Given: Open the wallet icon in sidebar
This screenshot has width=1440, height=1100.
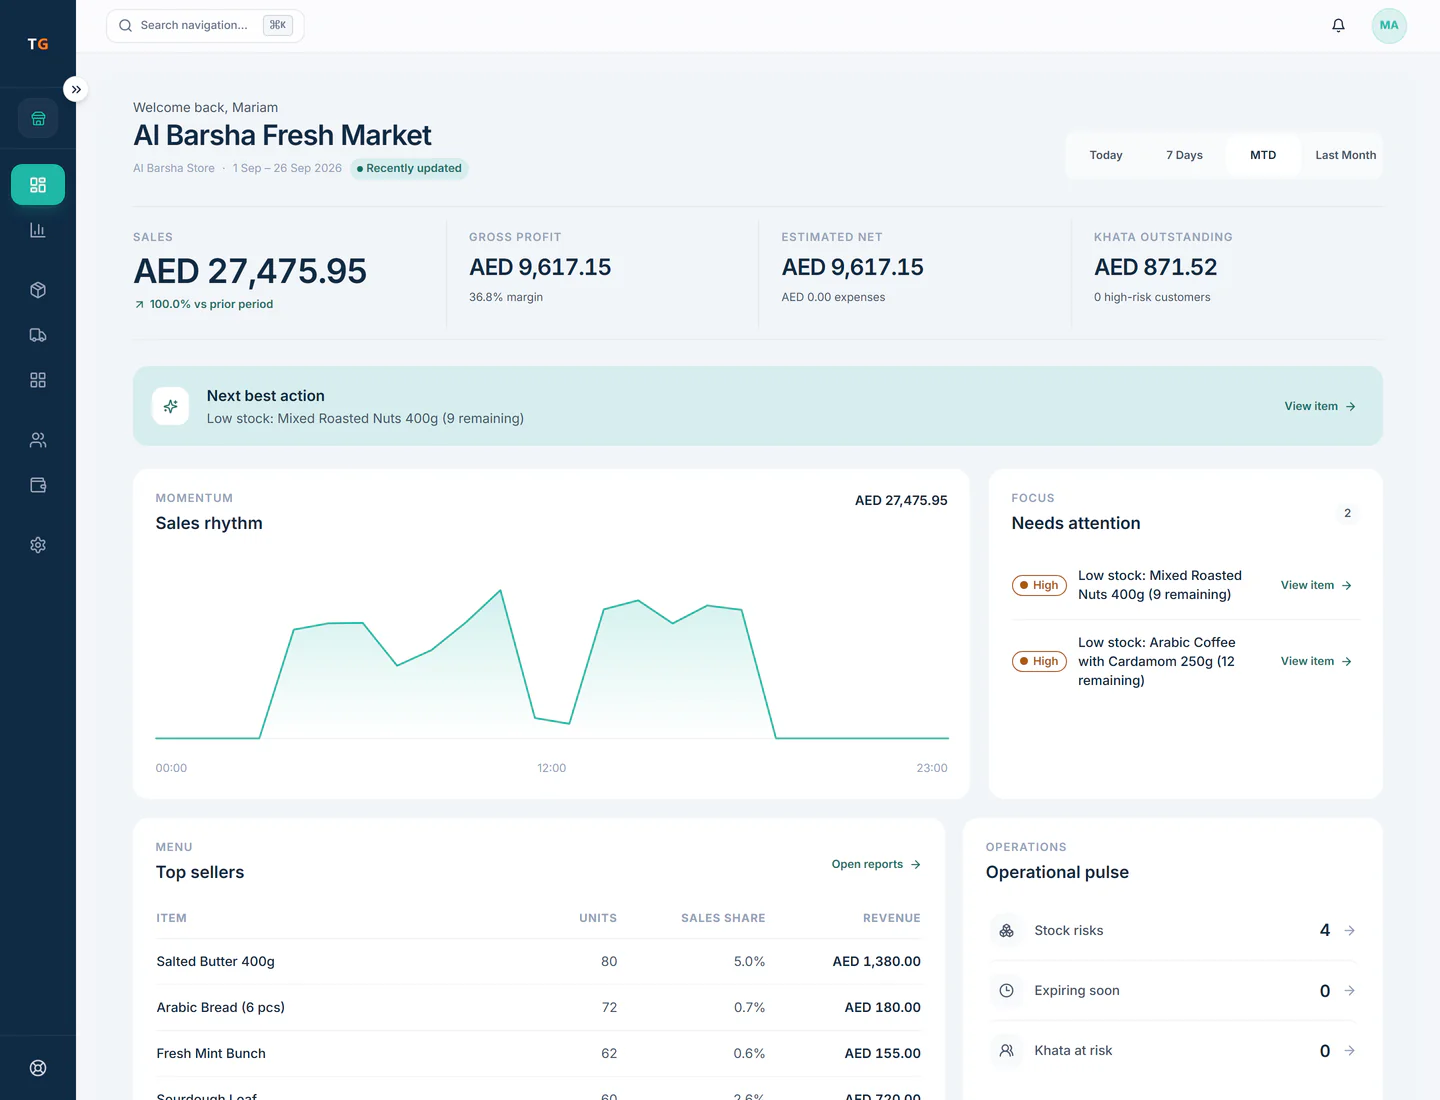Looking at the screenshot, I should coord(38,485).
